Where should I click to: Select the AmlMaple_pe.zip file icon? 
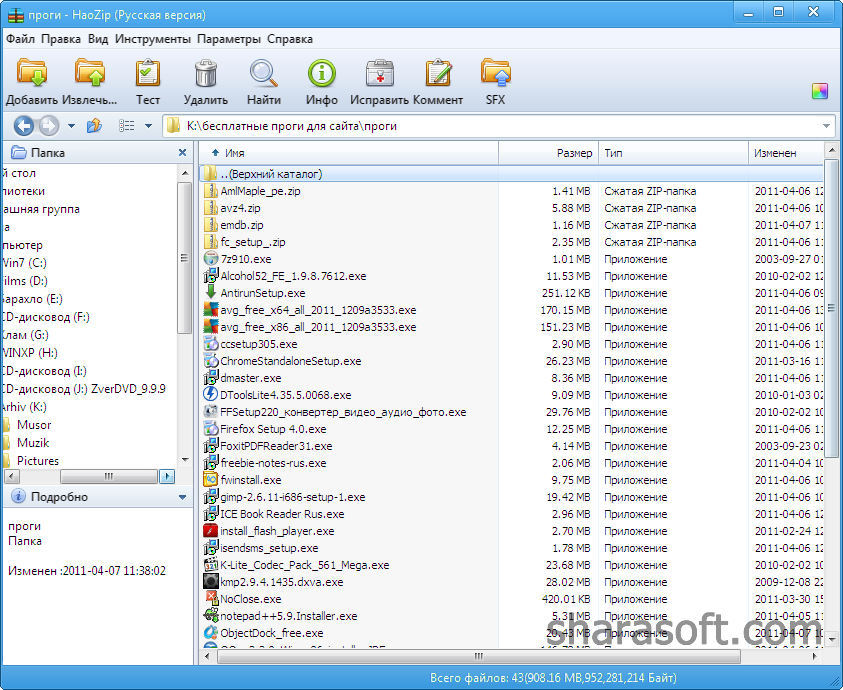211,191
